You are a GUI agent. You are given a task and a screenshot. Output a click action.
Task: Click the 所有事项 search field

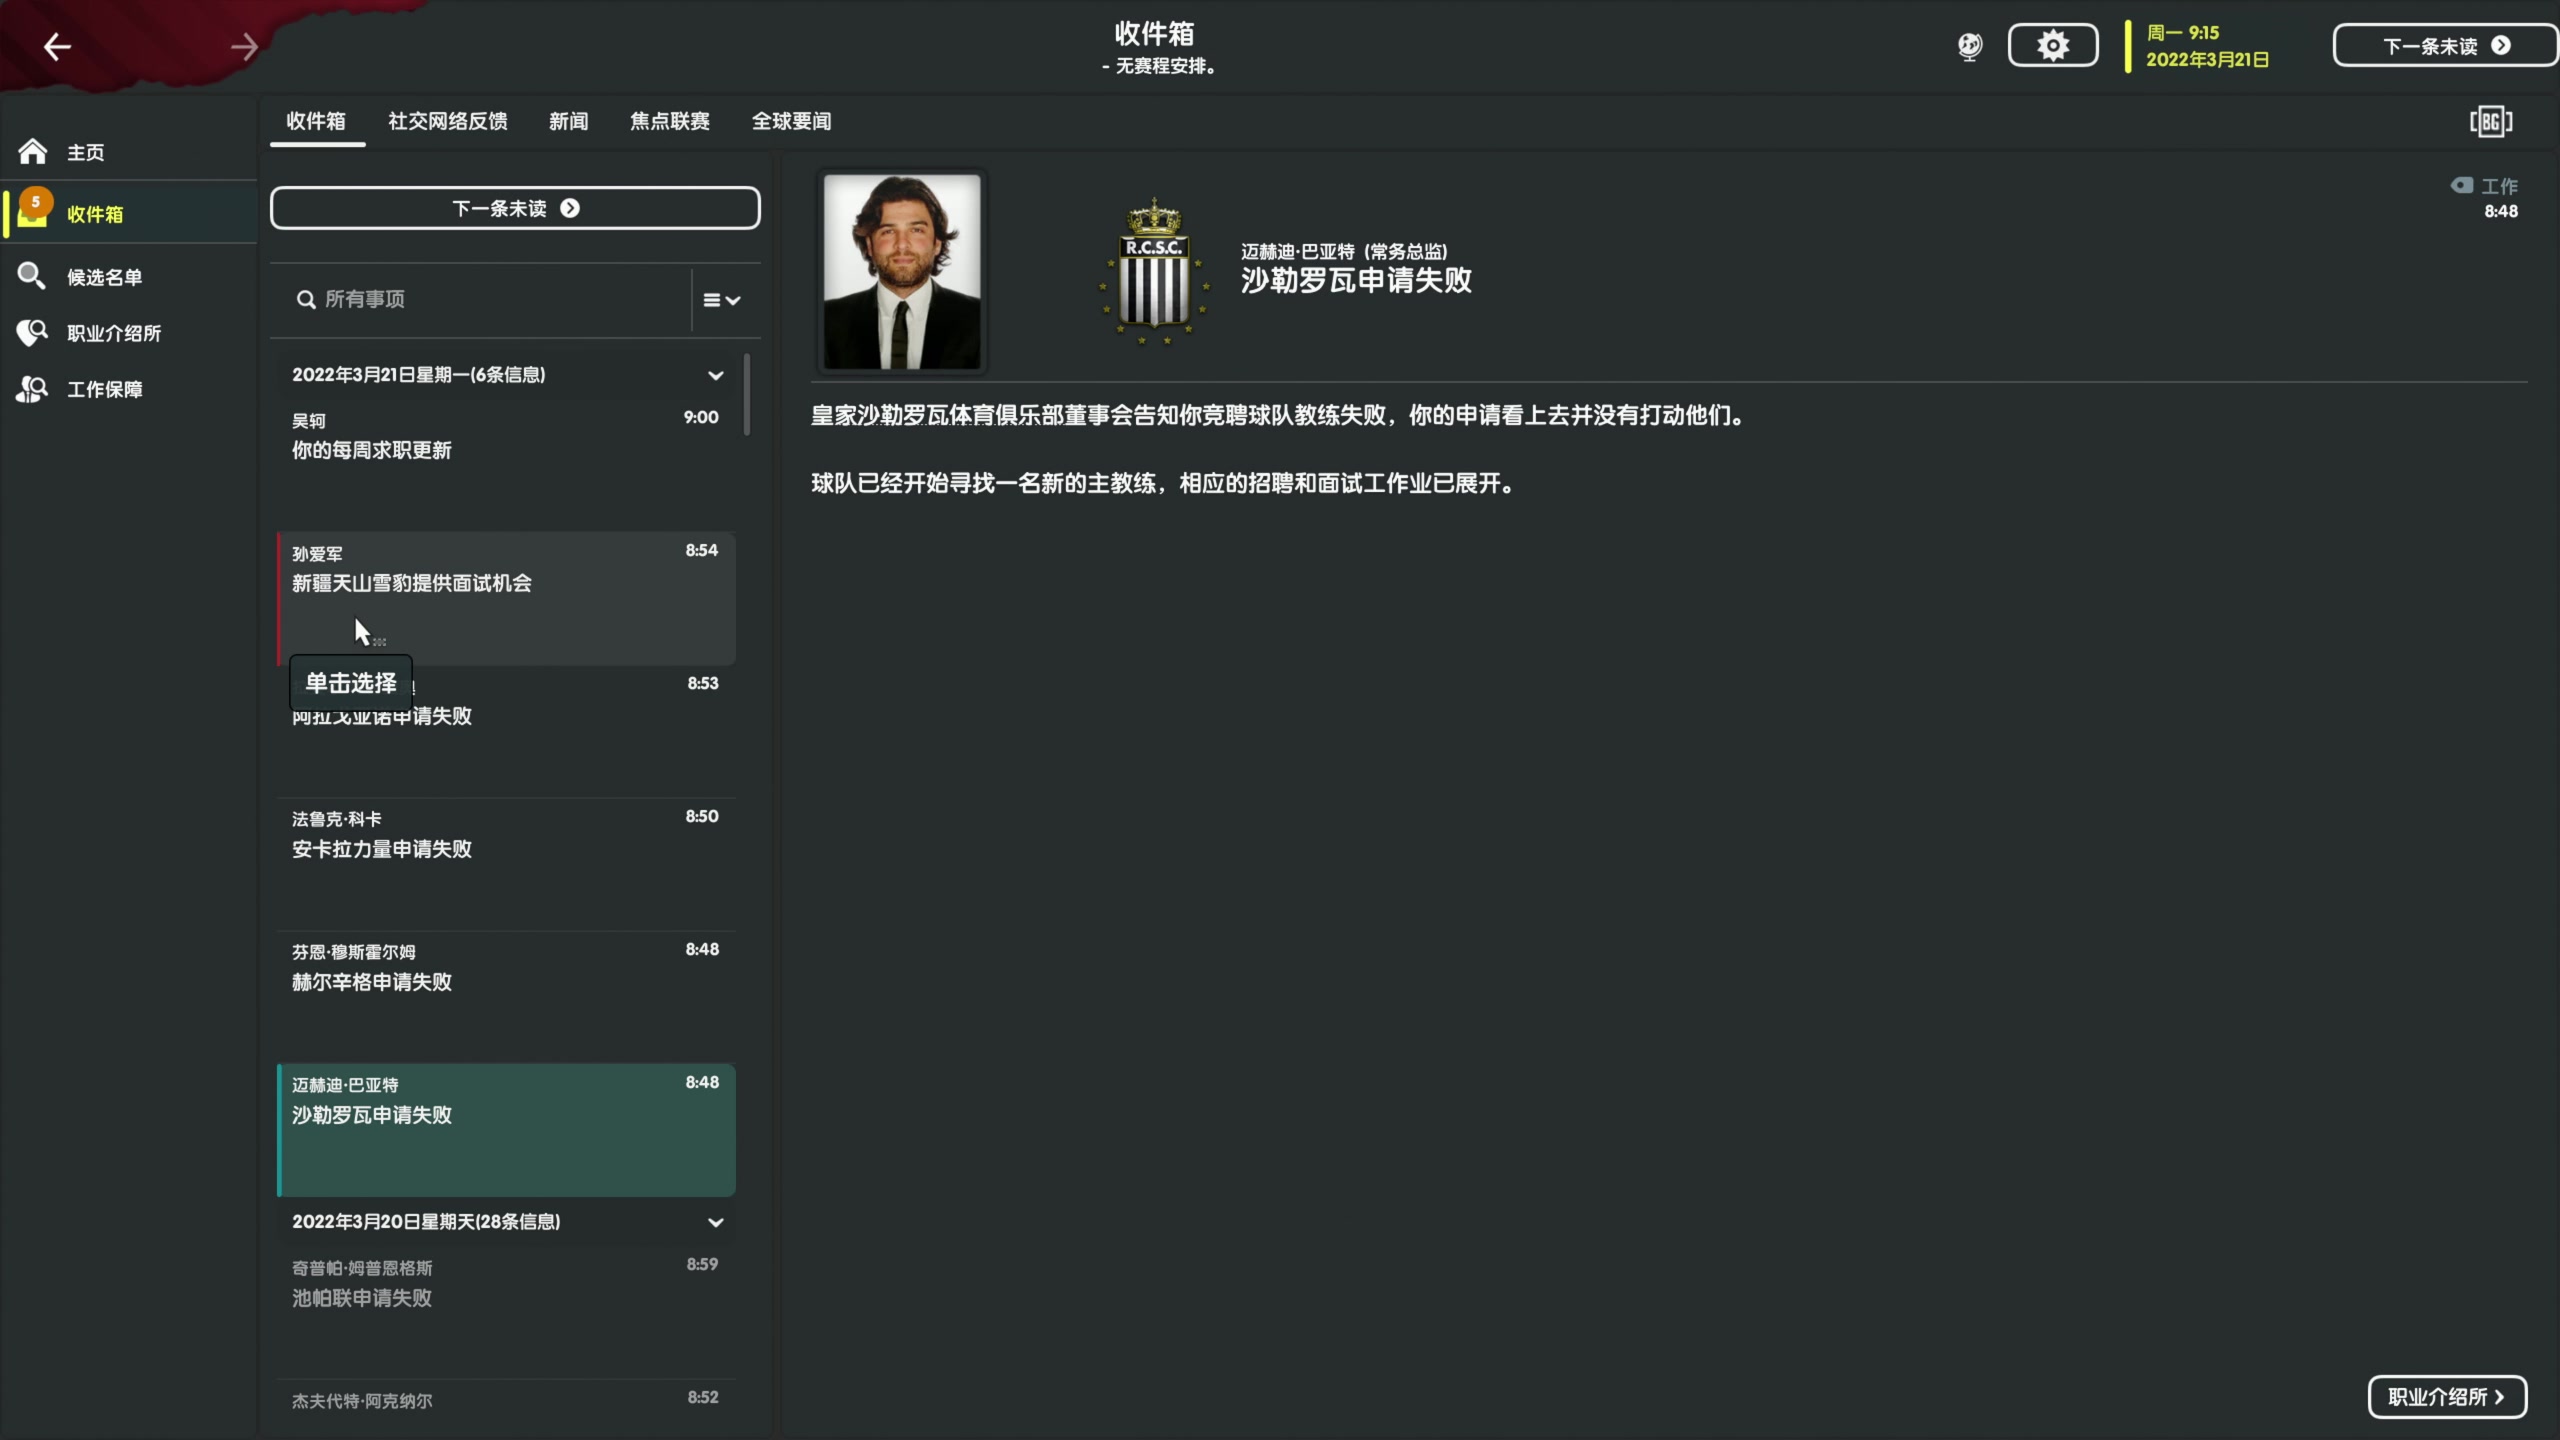point(481,299)
